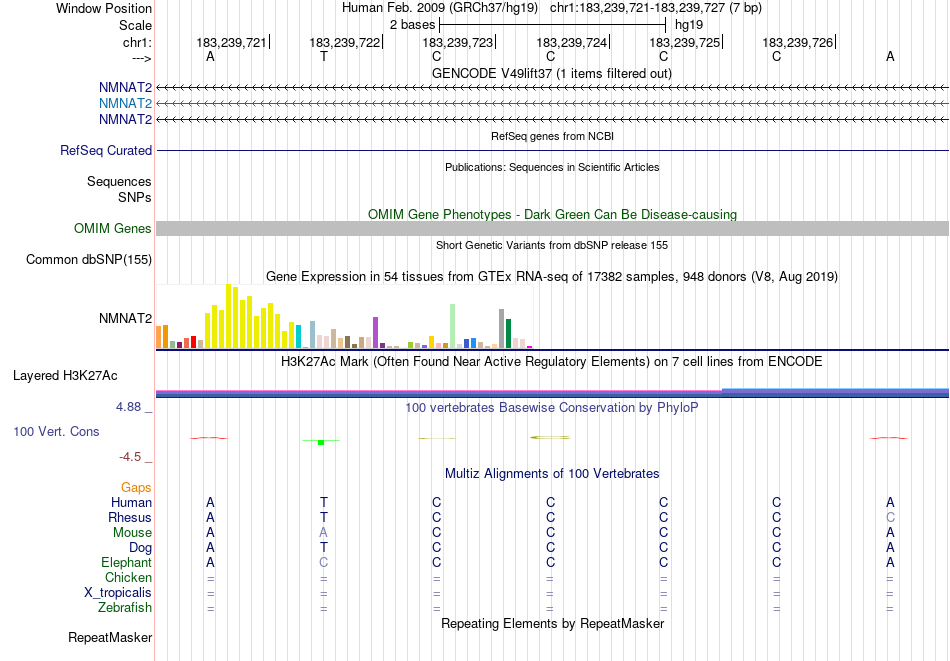Click the X_tropicalis alignment row label
The image size is (950, 661).
coord(118,593)
